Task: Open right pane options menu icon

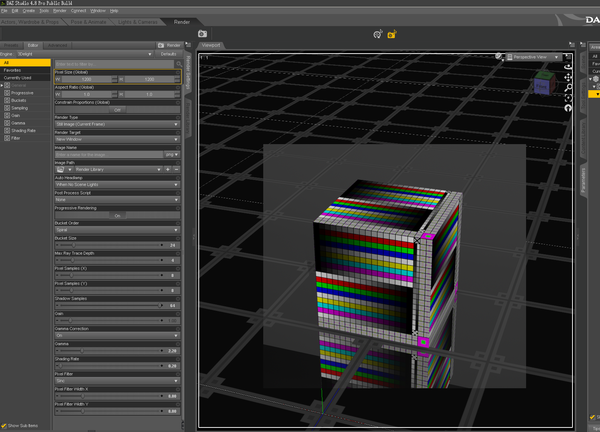Action: [x=583, y=45]
